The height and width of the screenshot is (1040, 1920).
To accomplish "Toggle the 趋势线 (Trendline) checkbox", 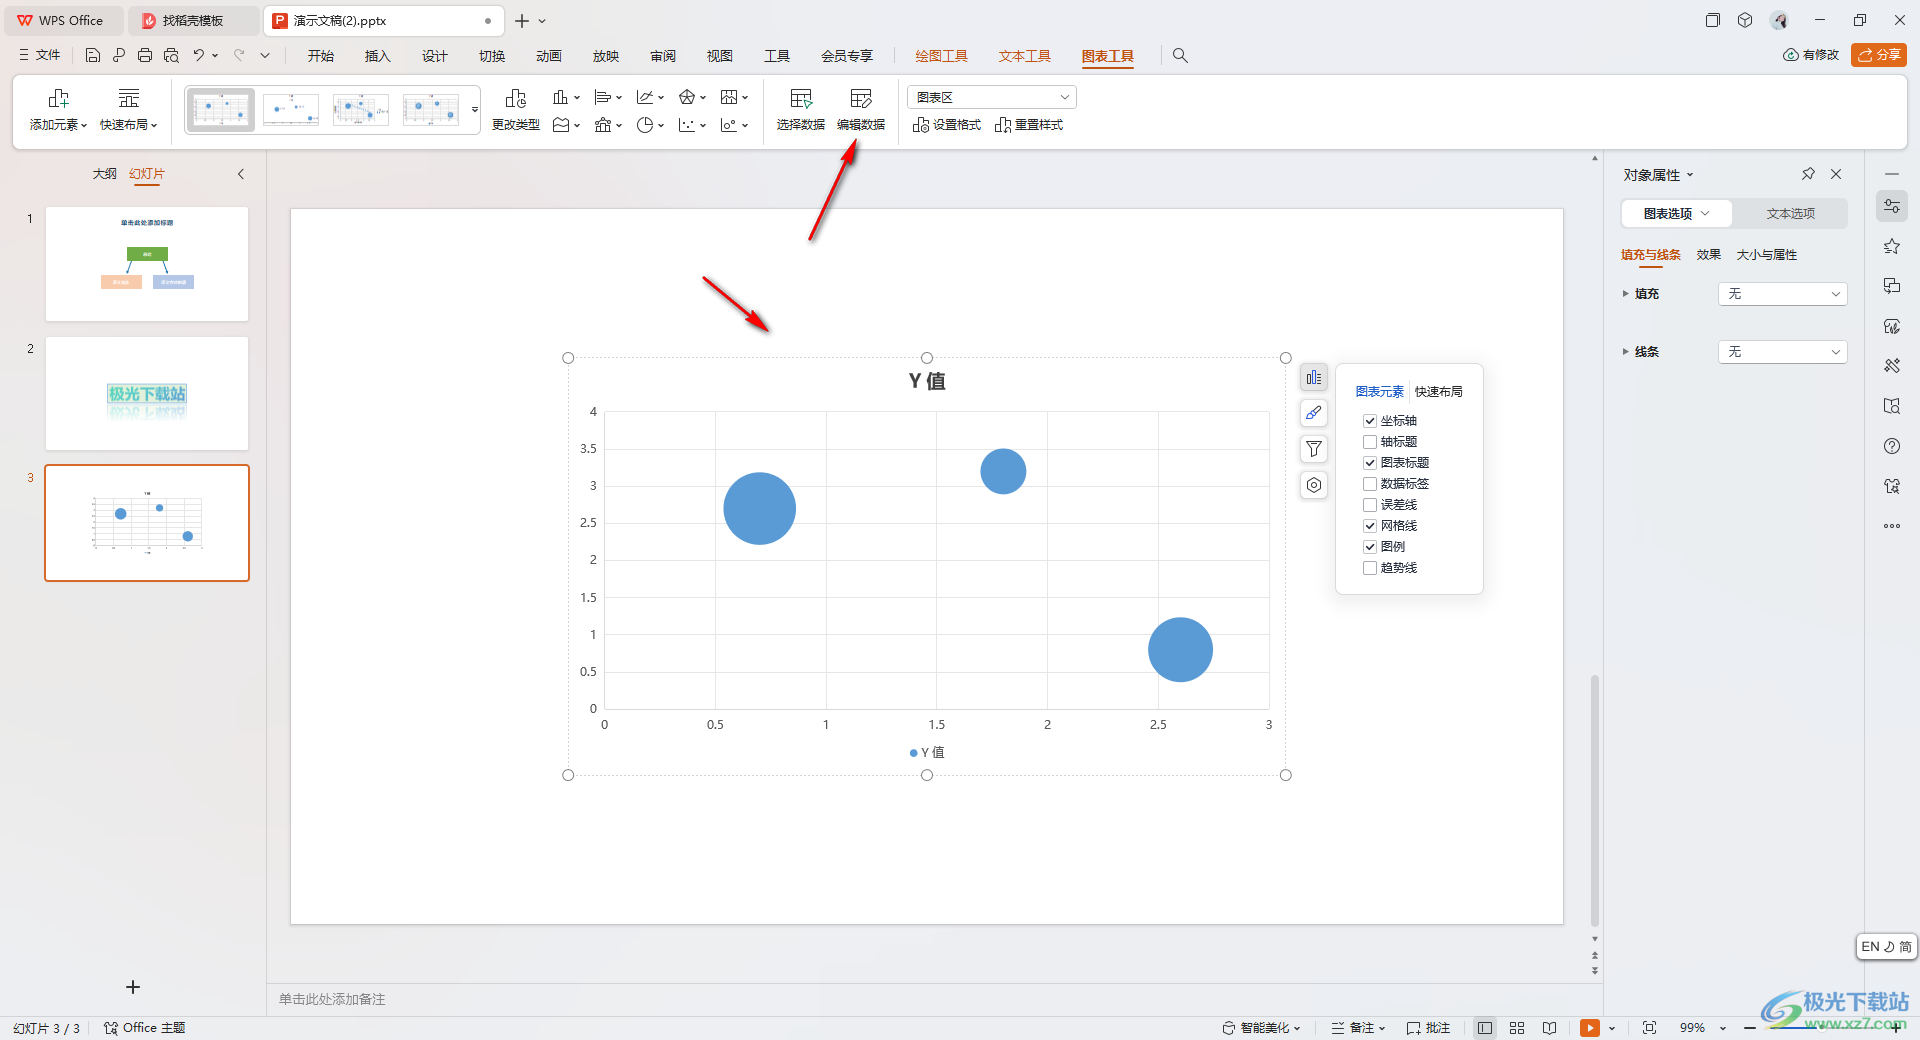I will [x=1370, y=568].
